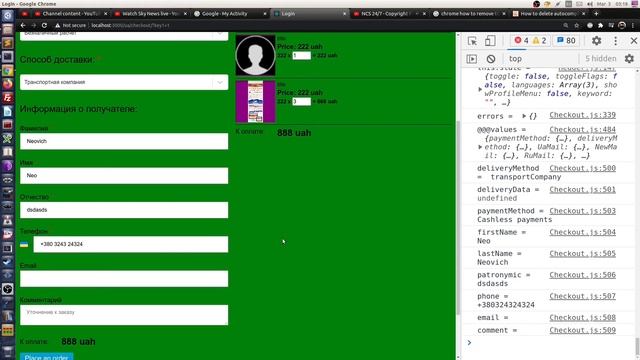Open console settings gear beside 5 hidden

click(x=629, y=59)
